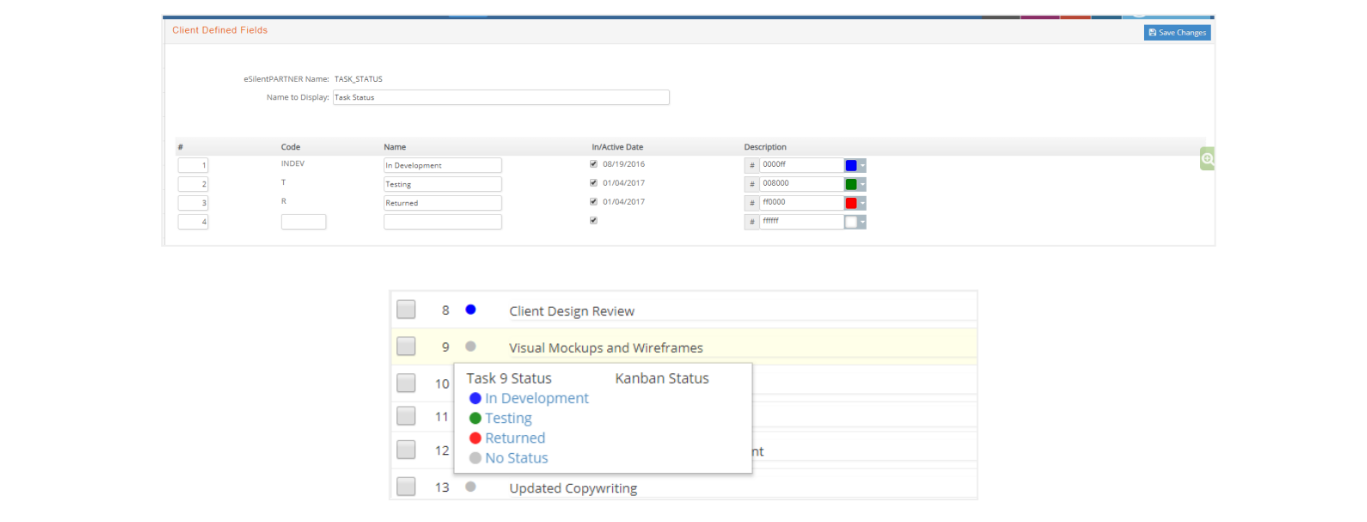
Task: Open the color dropdown arrow beside white swatch
Action: coord(862,222)
